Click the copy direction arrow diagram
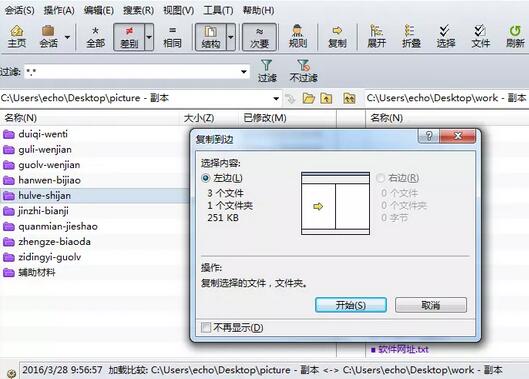The height and width of the screenshot is (379, 529). 335,203
